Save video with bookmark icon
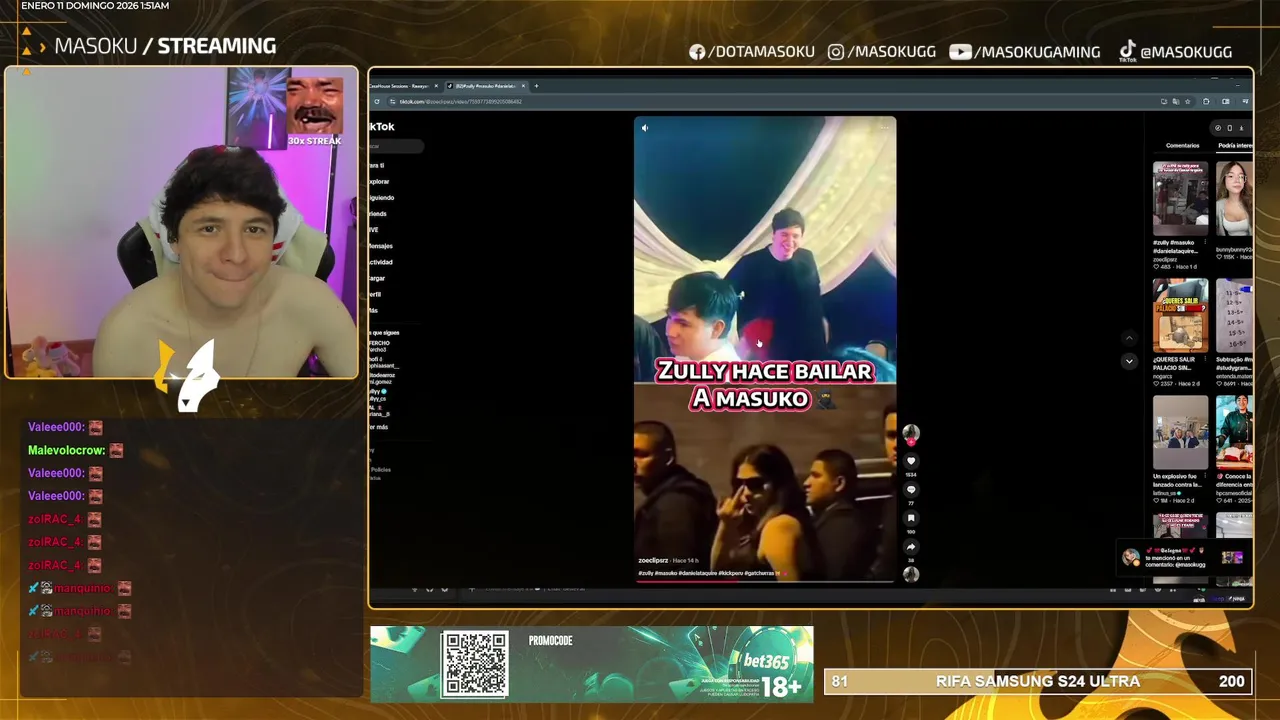This screenshot has height=720, width=1280. point(911,518)
